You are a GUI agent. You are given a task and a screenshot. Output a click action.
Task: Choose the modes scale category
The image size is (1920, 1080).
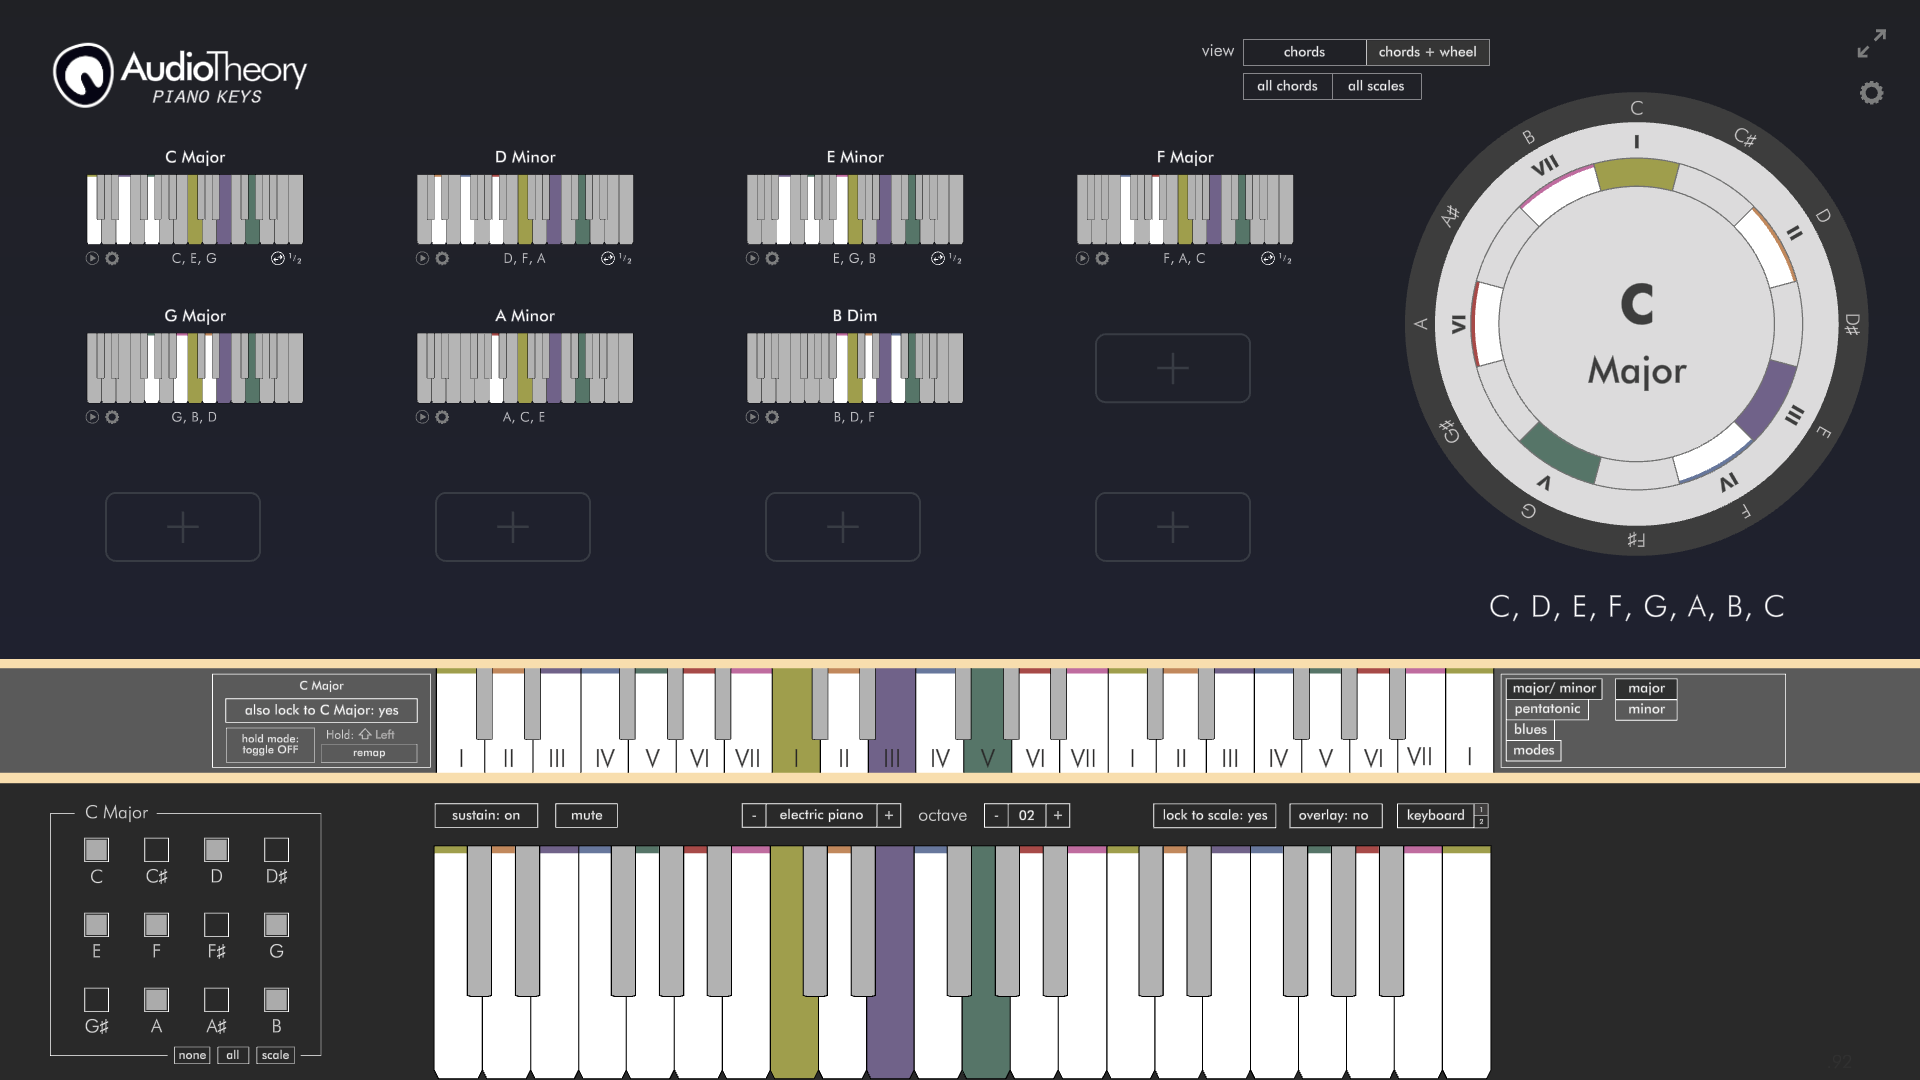pyautogui.click(x=1533, y=750)
